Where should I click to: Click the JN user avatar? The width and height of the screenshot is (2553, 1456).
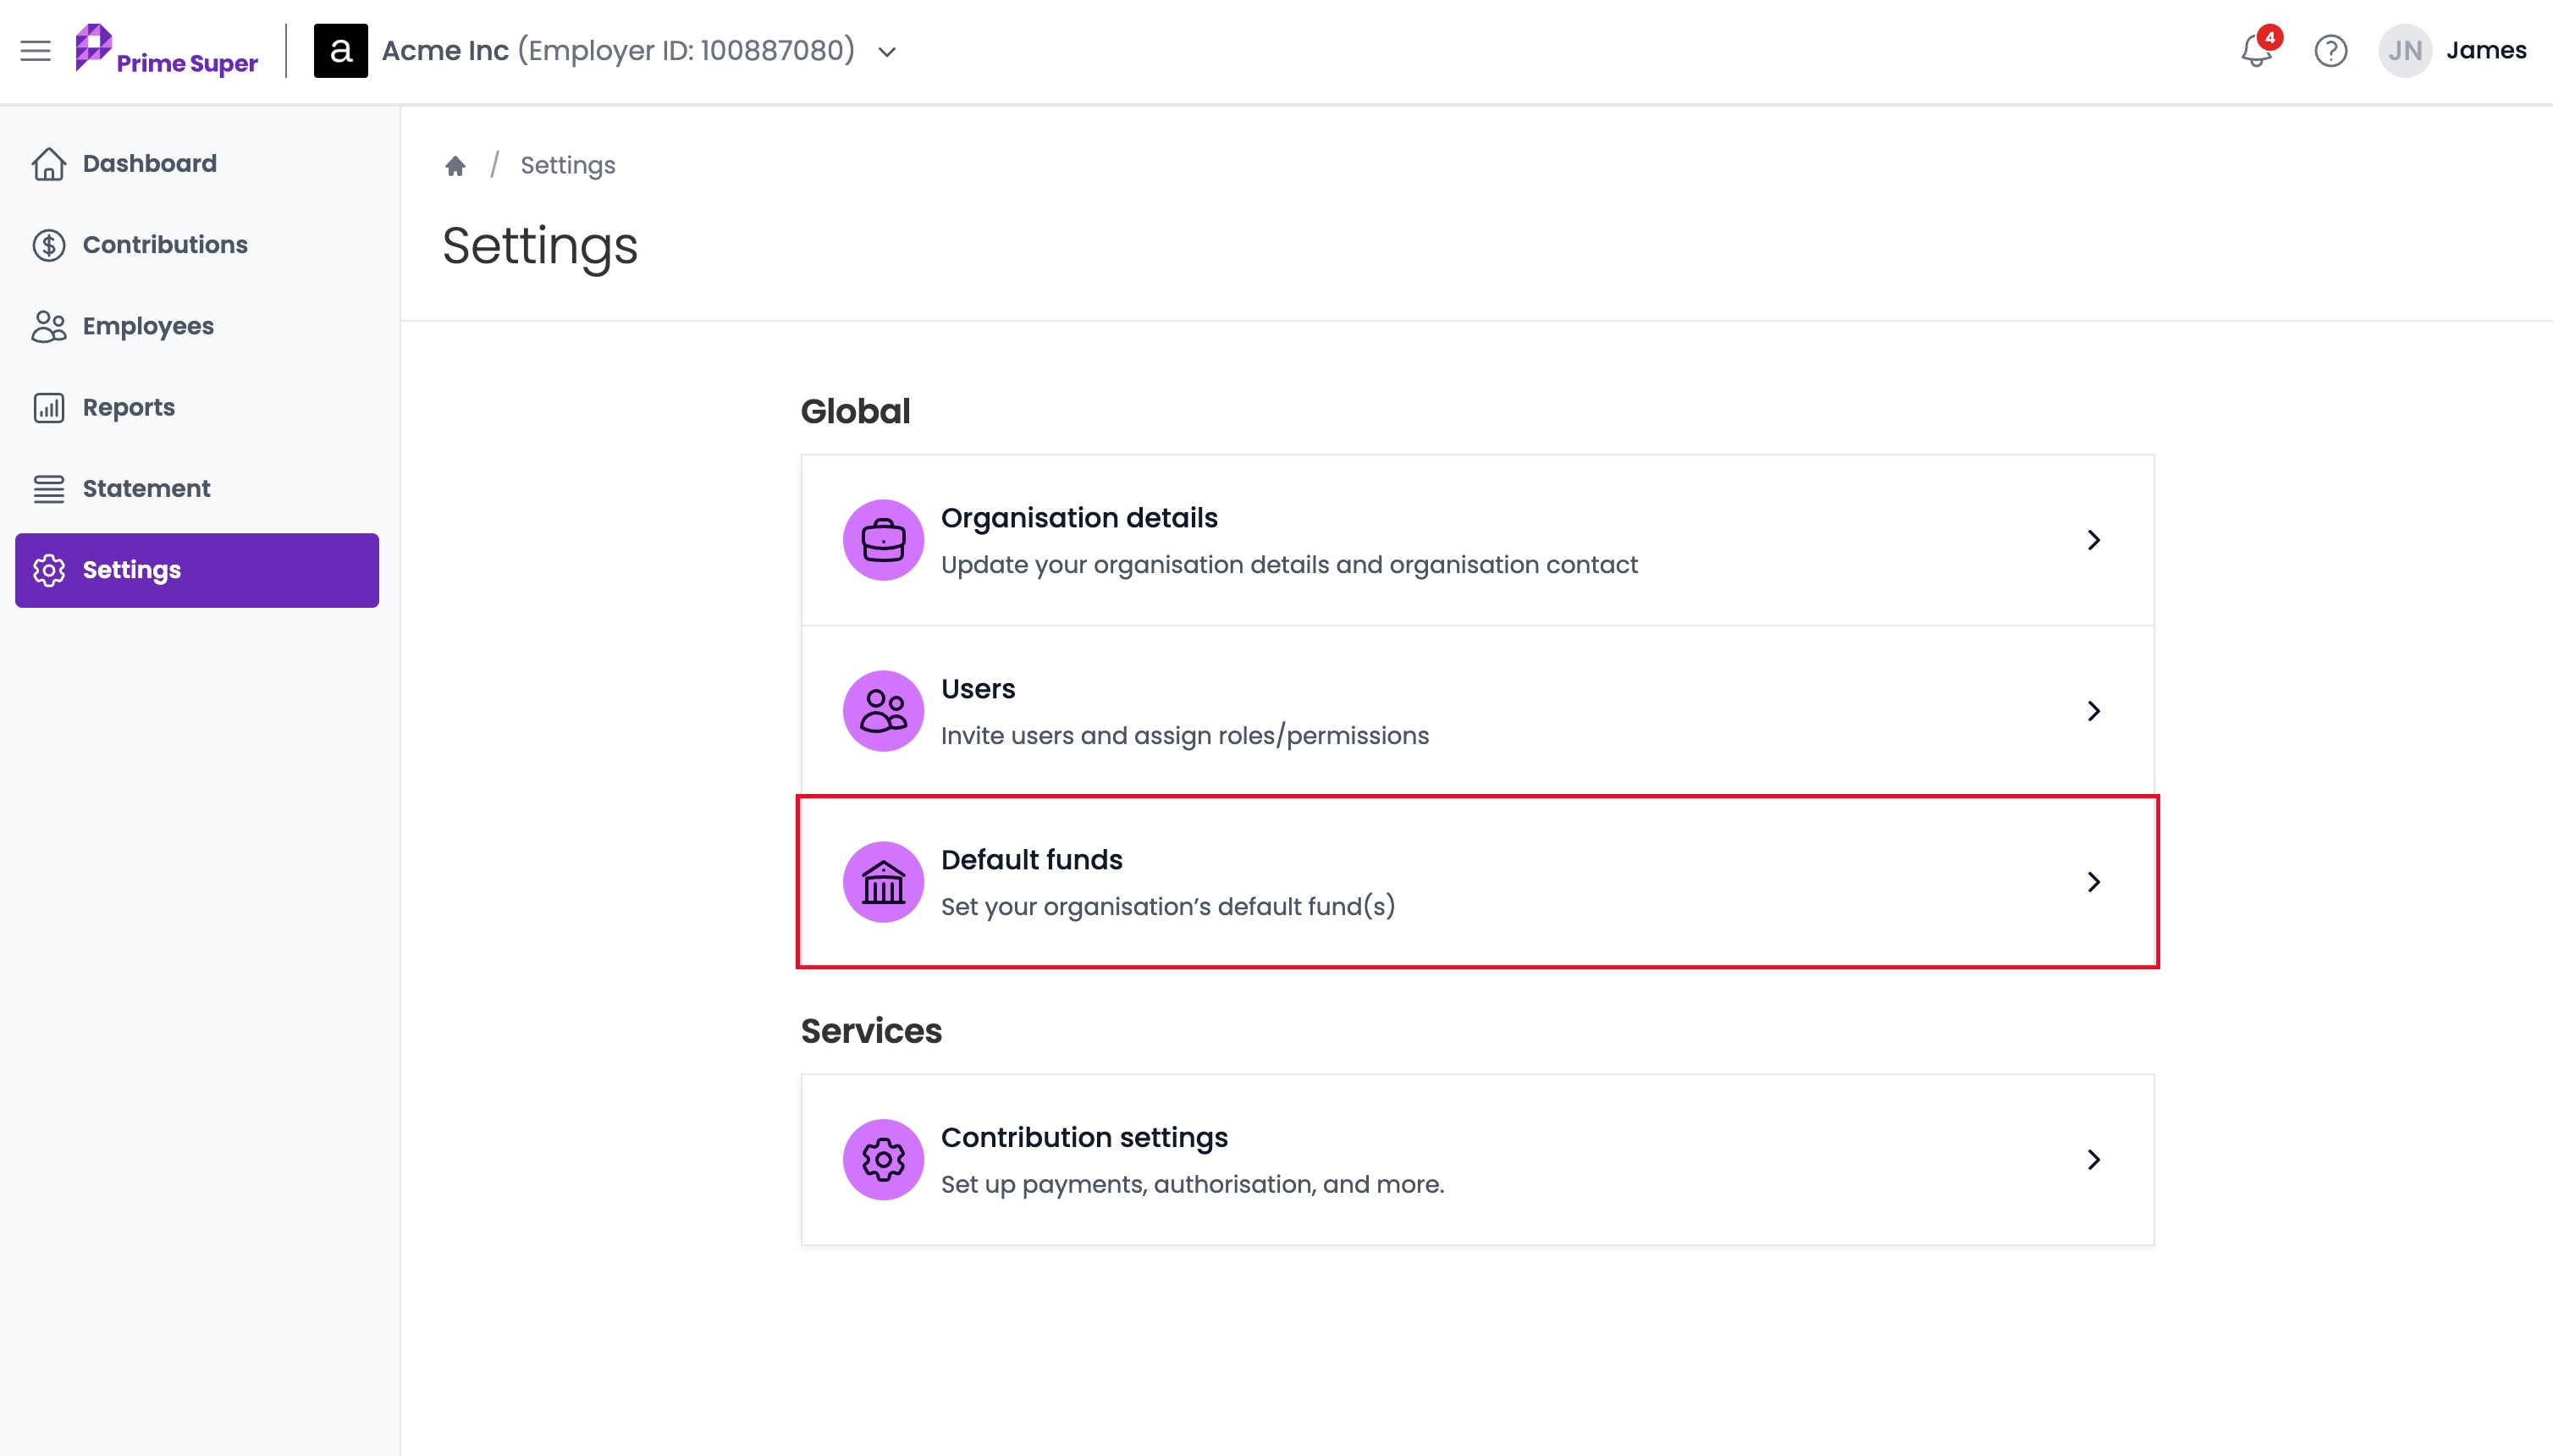(2404, 50)
